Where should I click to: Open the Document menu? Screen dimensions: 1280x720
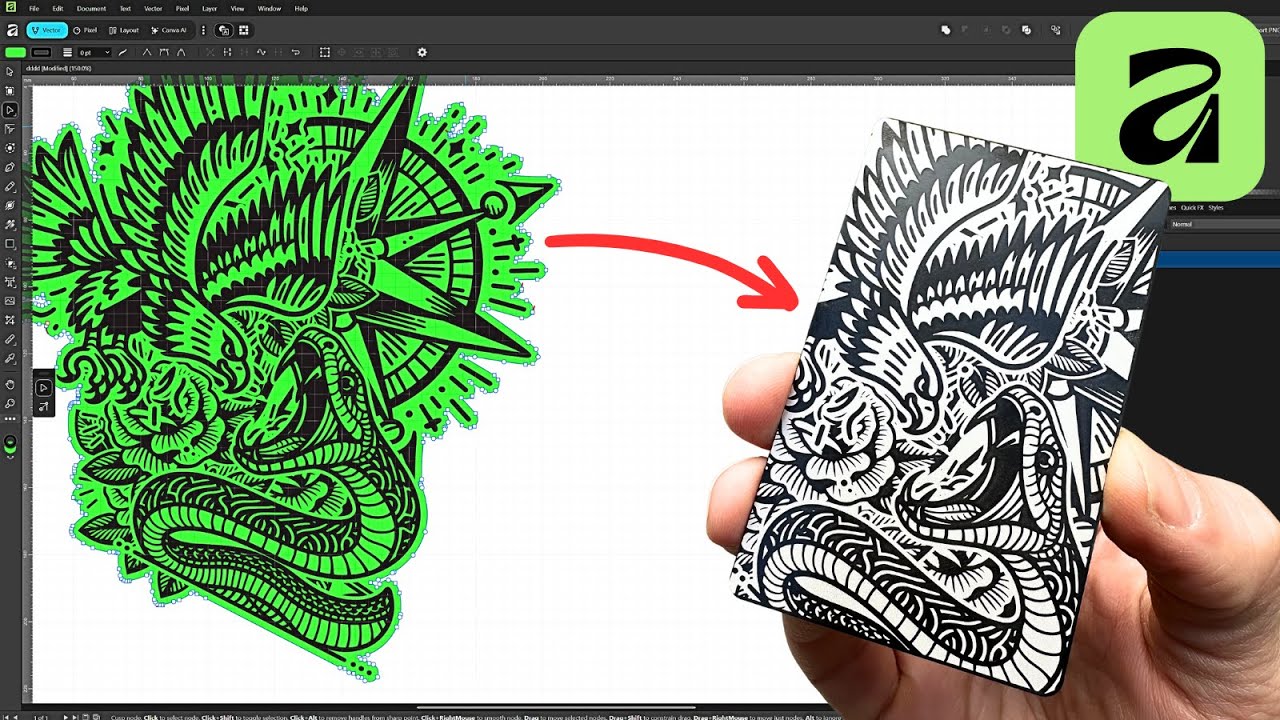91,8
